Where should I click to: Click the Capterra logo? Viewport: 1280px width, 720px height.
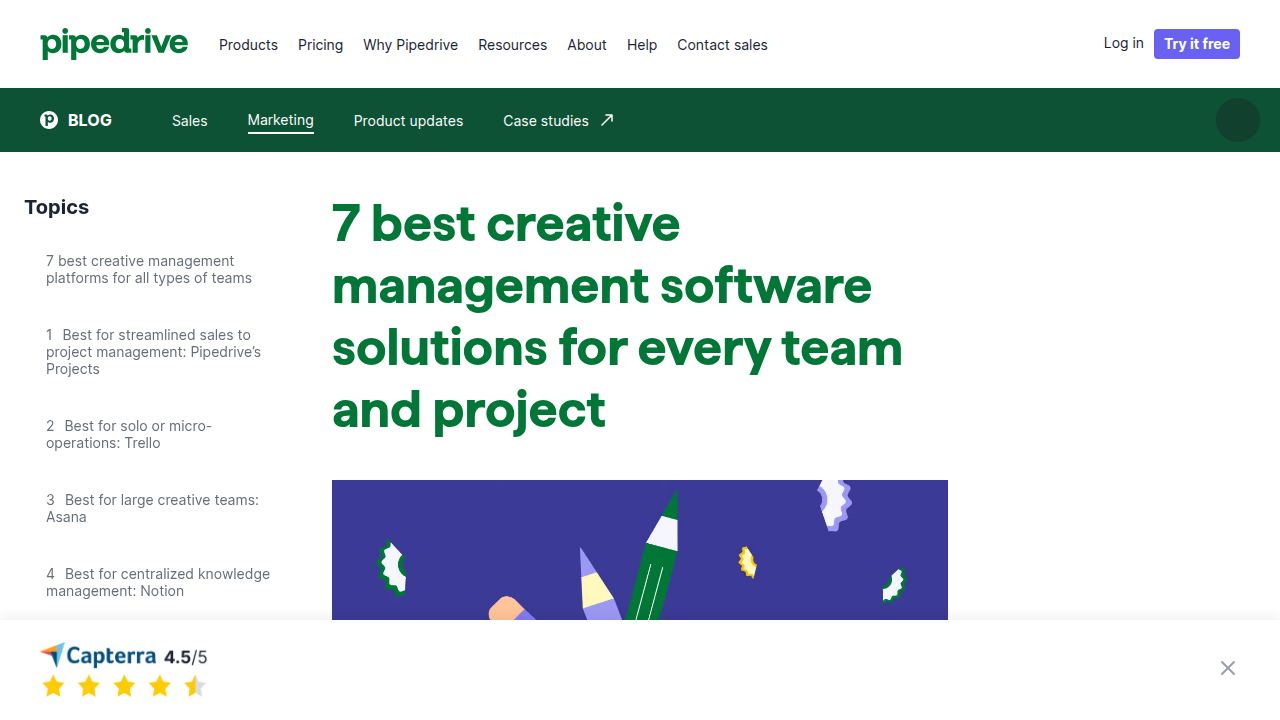coord(98,656)
